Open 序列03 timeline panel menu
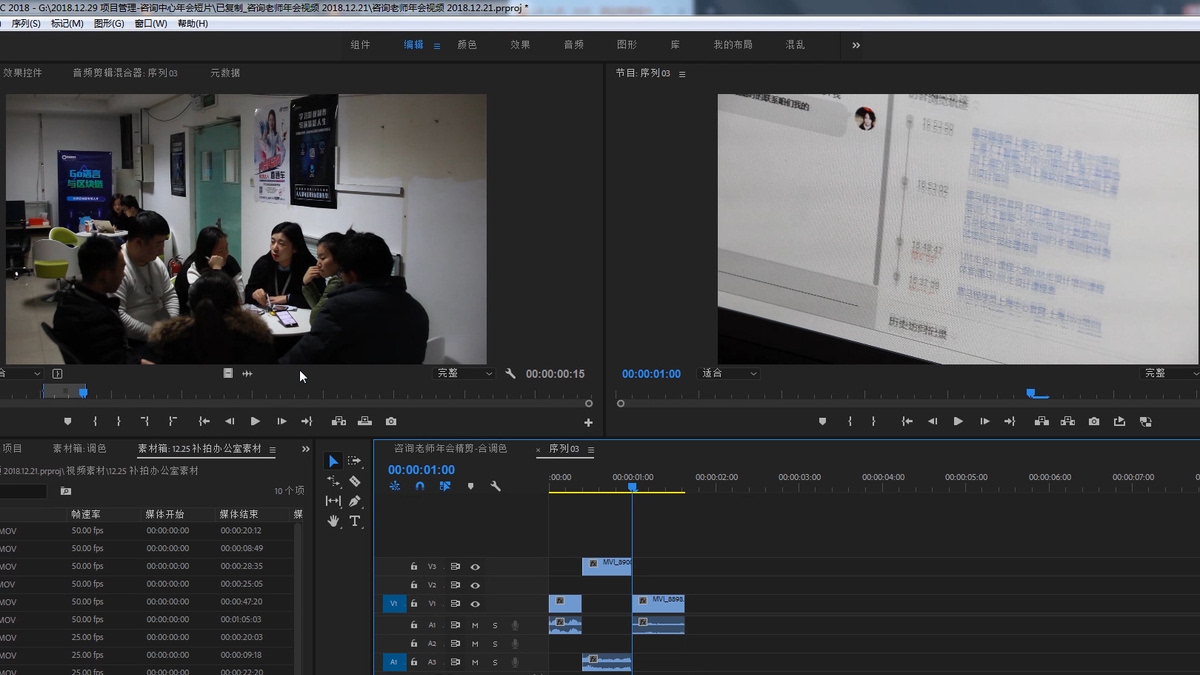This screenshot has height=675, width=1200. (x=591, y=450)
